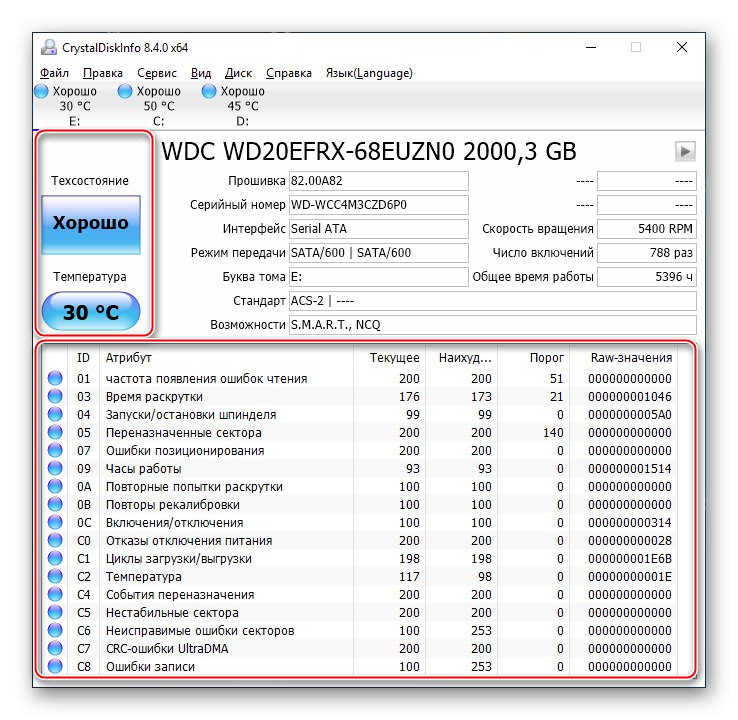Click the 788 раз power-on count field
Image resolution: width=738 pixels, height=720 pixels.
tap(647, 253)
